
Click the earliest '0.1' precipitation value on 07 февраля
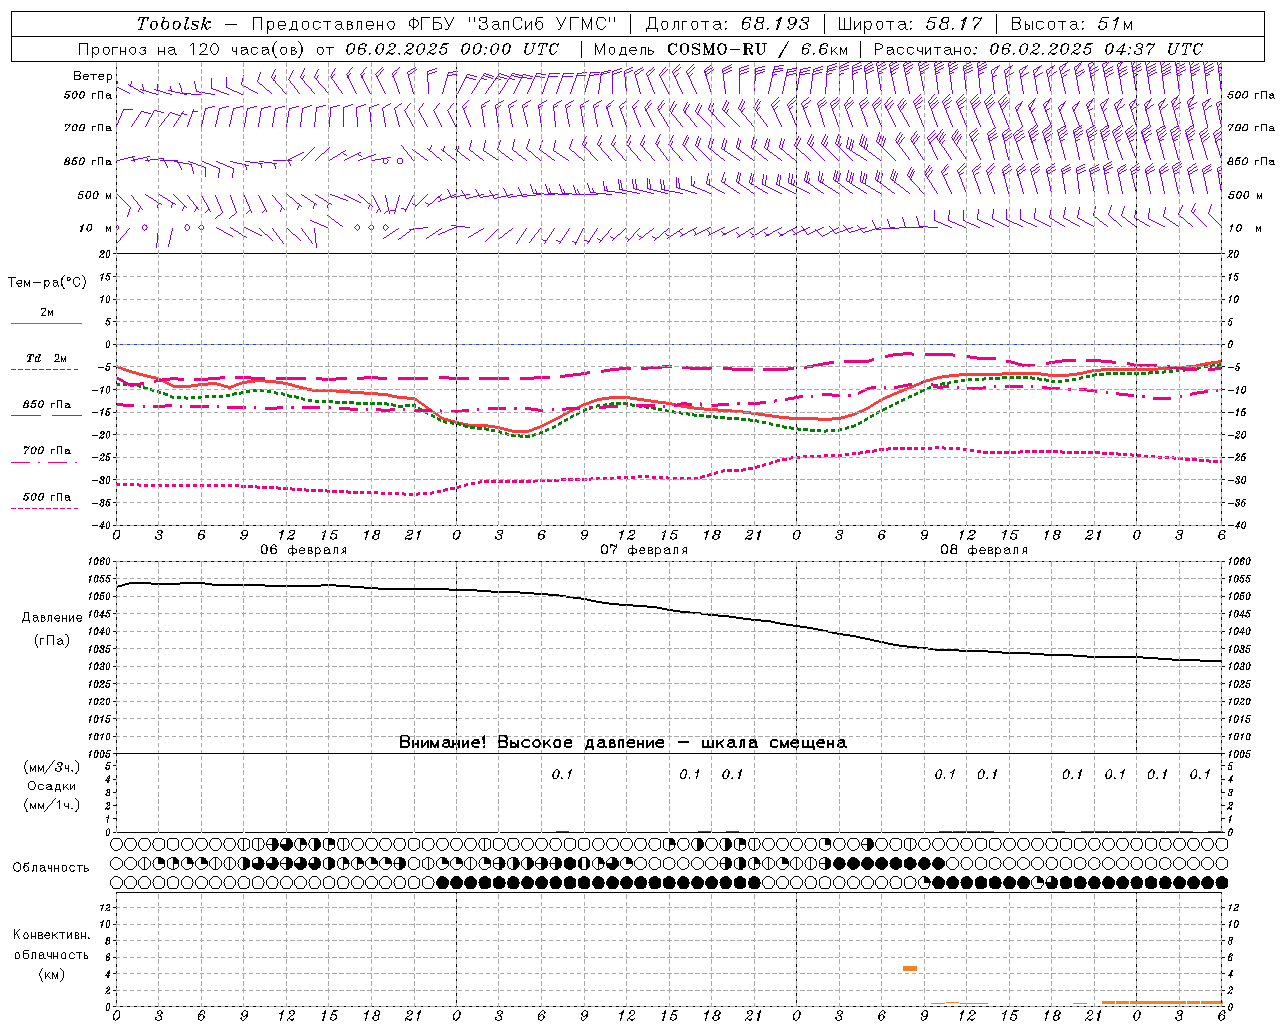(562, 774)
